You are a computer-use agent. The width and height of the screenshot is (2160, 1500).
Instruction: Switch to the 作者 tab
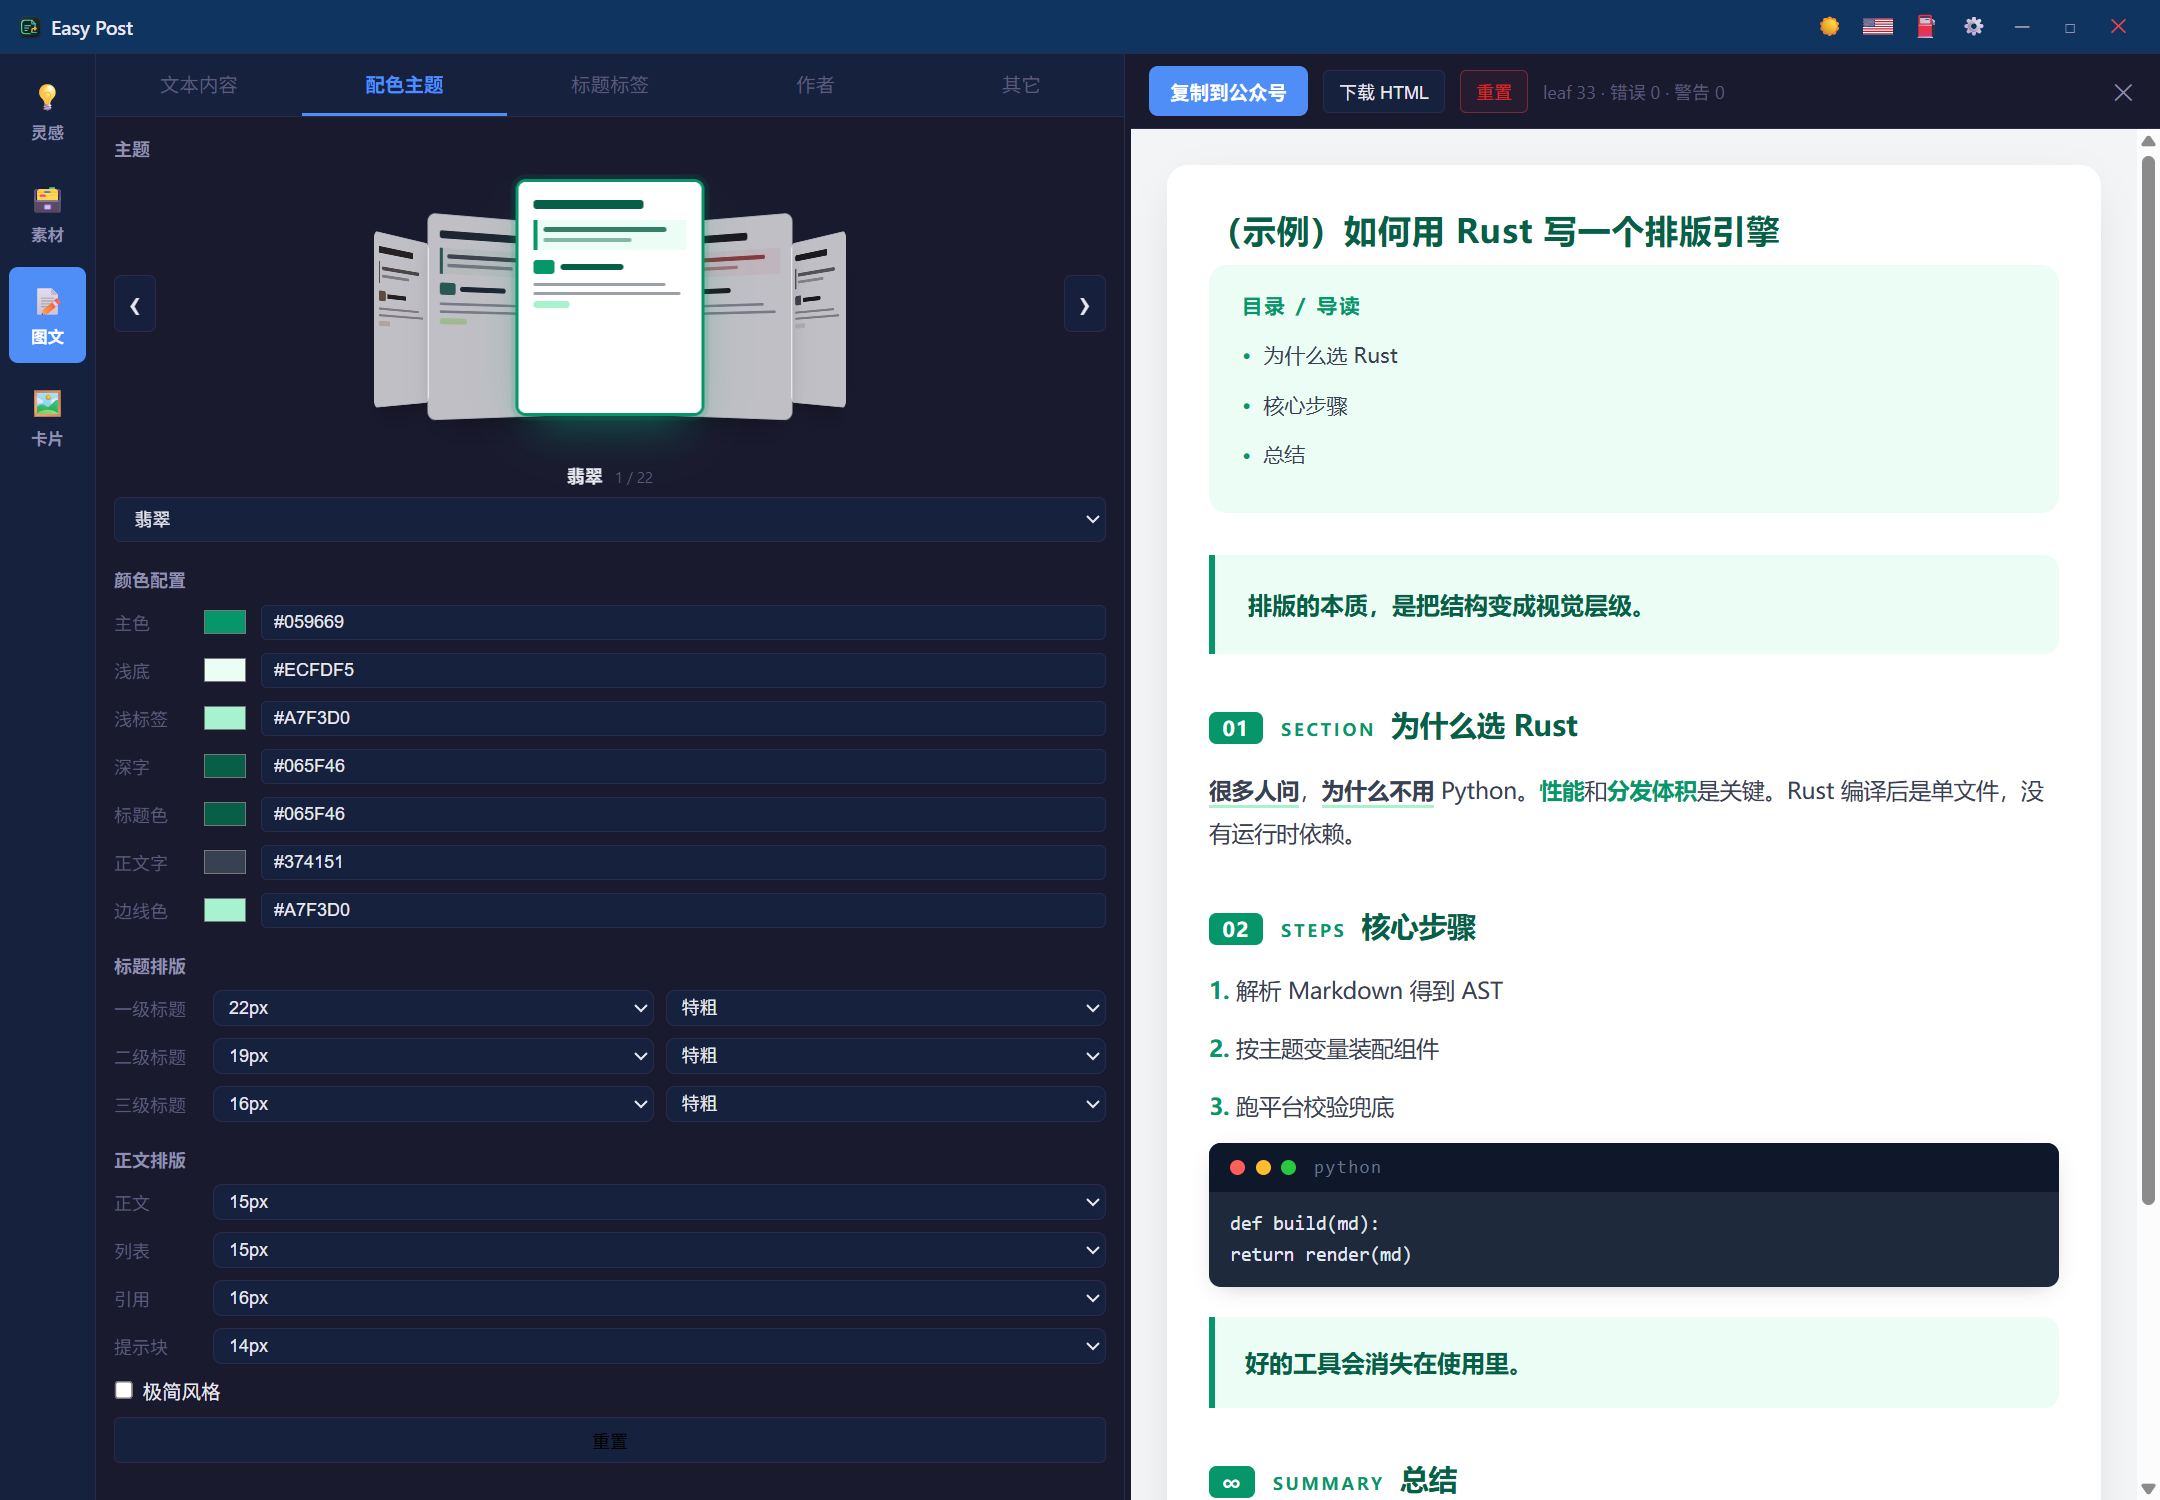click(815, 85)
